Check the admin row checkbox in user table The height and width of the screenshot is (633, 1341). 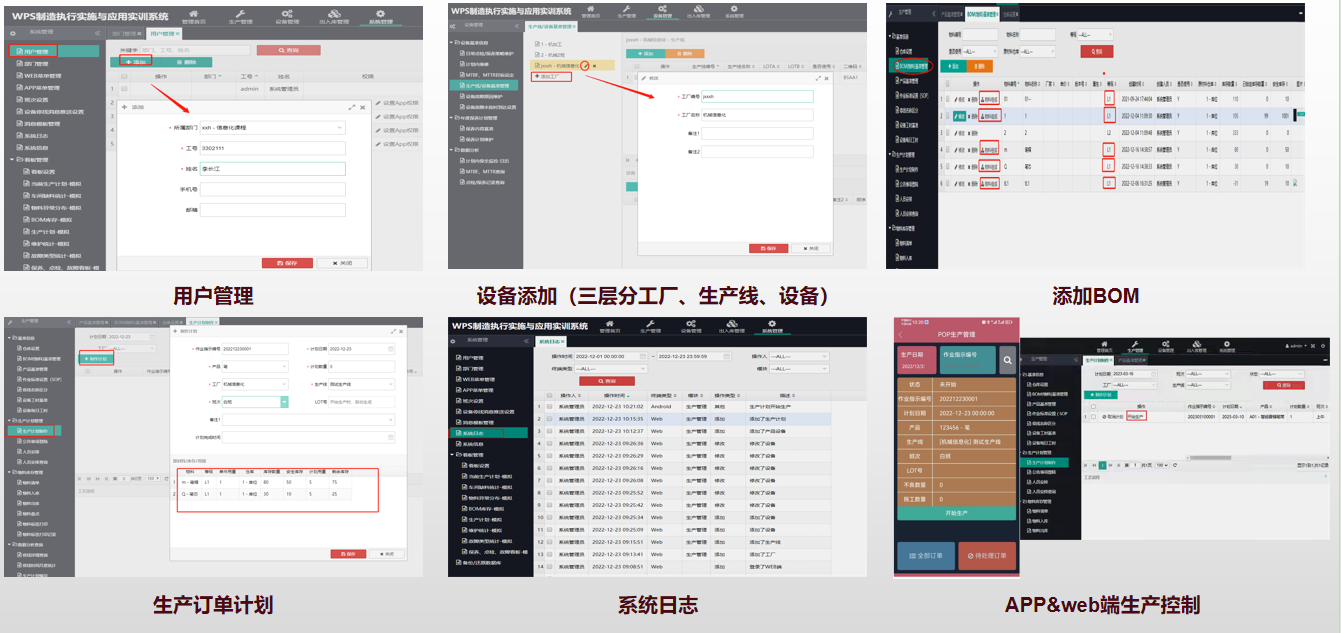(x=125, y=88)
